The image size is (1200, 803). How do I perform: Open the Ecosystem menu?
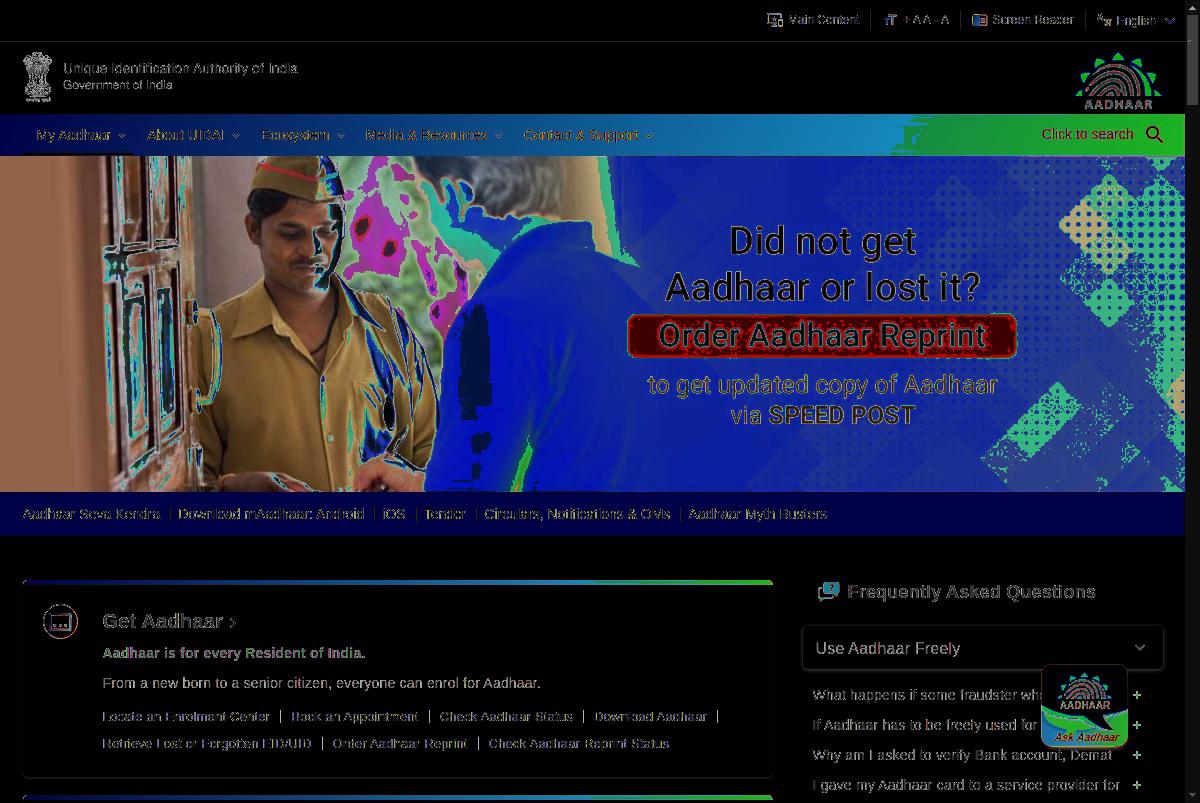(x=303, y=135)
